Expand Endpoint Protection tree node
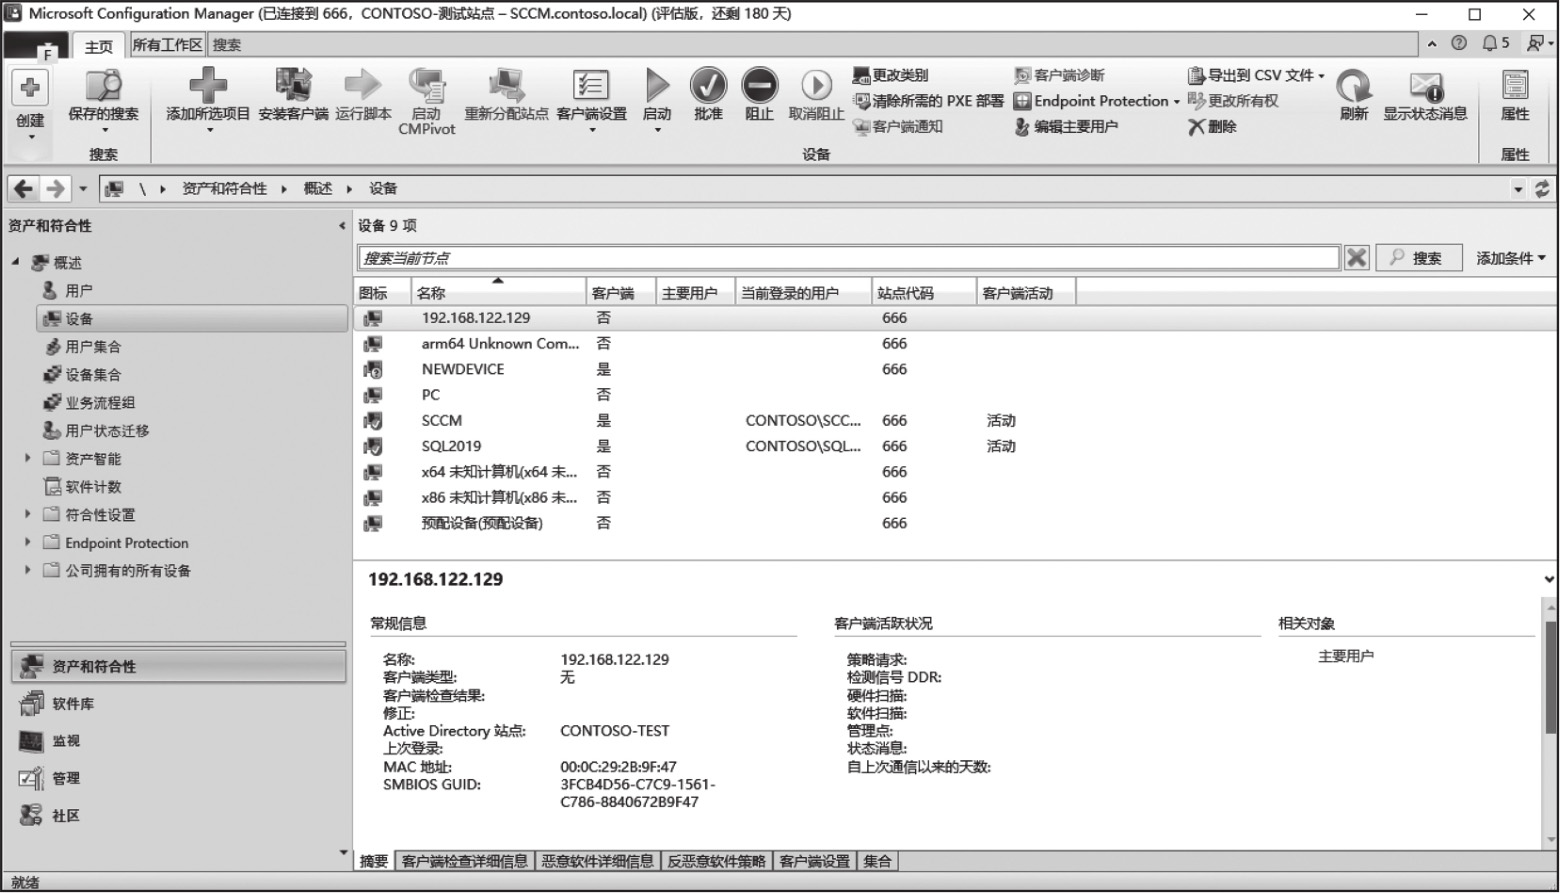 pos(28,542)
